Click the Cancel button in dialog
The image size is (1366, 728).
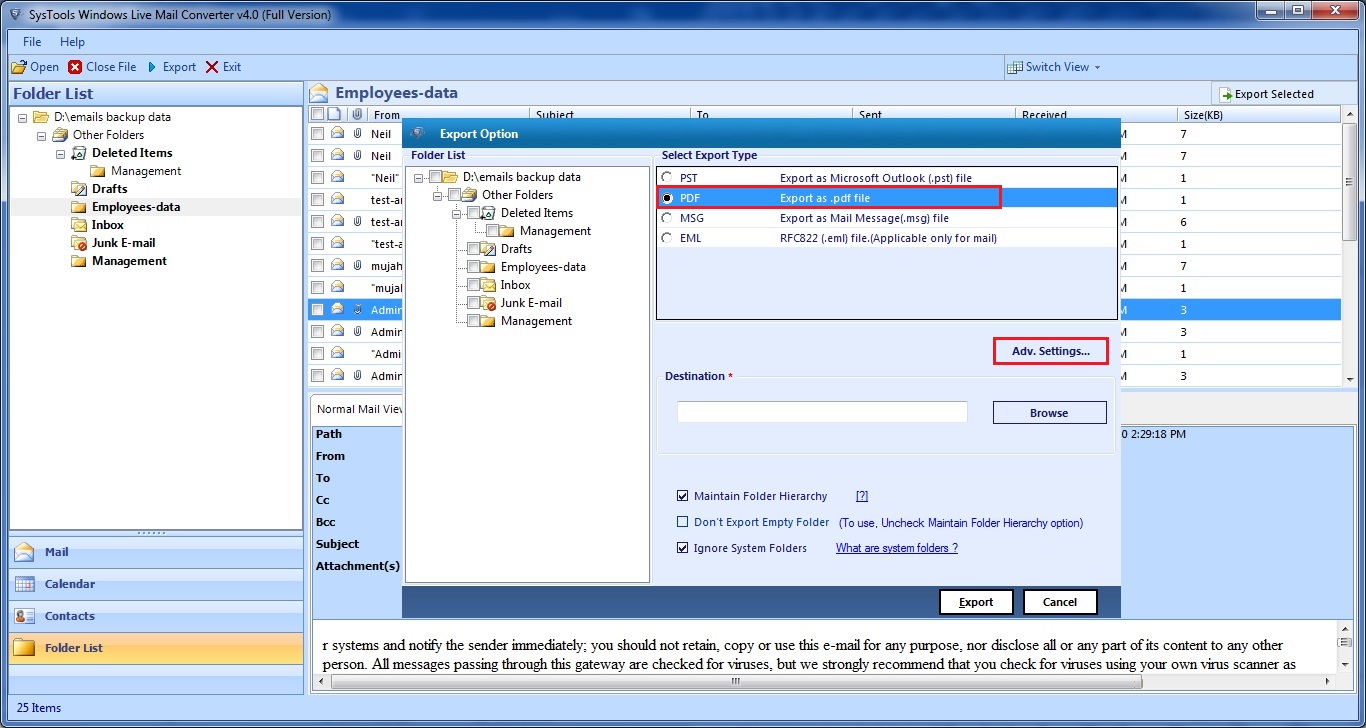(1060, 602)
